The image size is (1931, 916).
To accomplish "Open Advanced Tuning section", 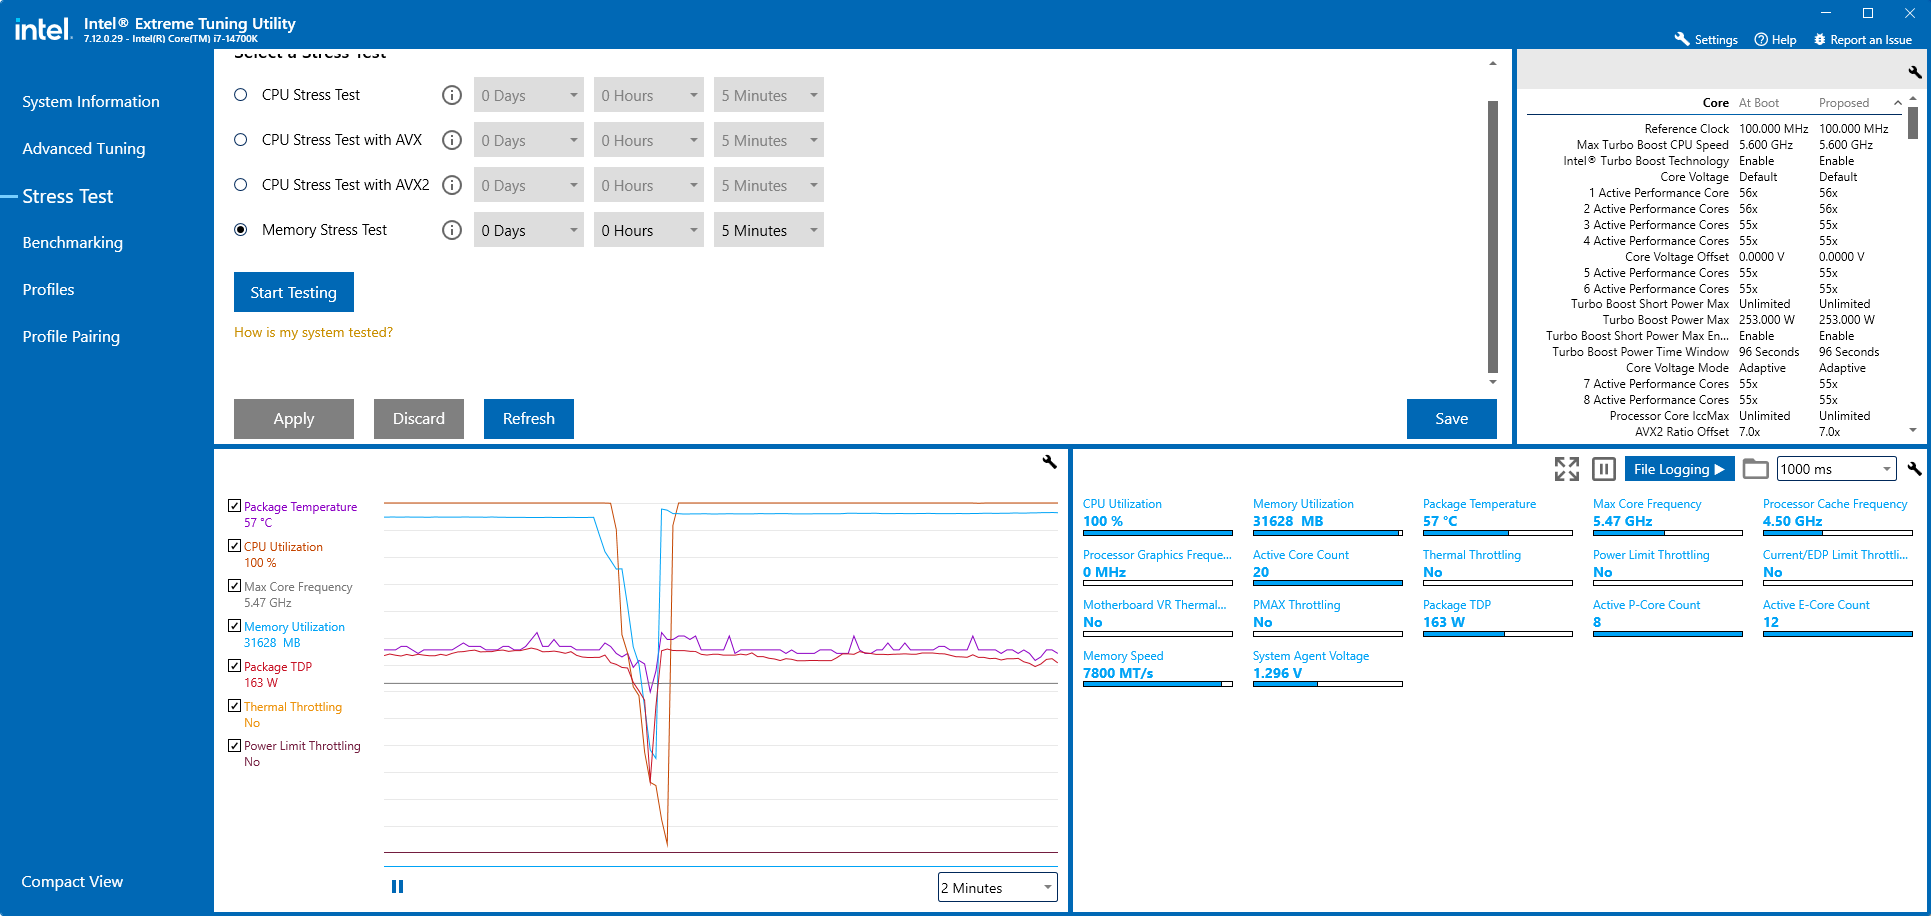I will (84, 149).
